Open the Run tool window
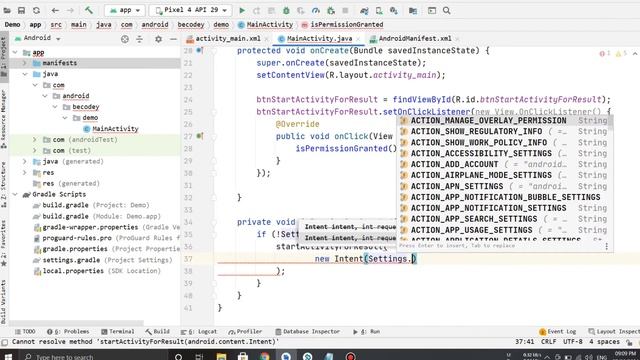The image size is (640, 360). (366, 331)
